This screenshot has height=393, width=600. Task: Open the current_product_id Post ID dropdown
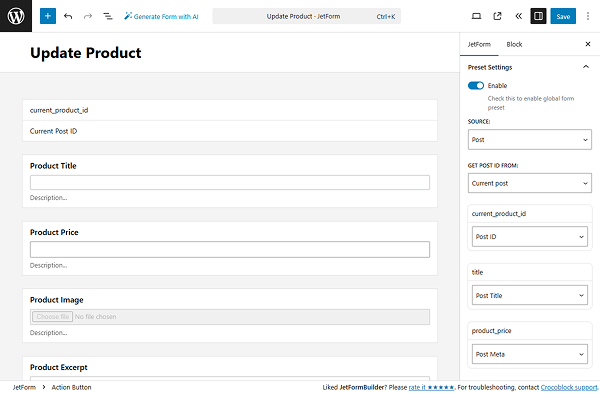click(530, 236)
